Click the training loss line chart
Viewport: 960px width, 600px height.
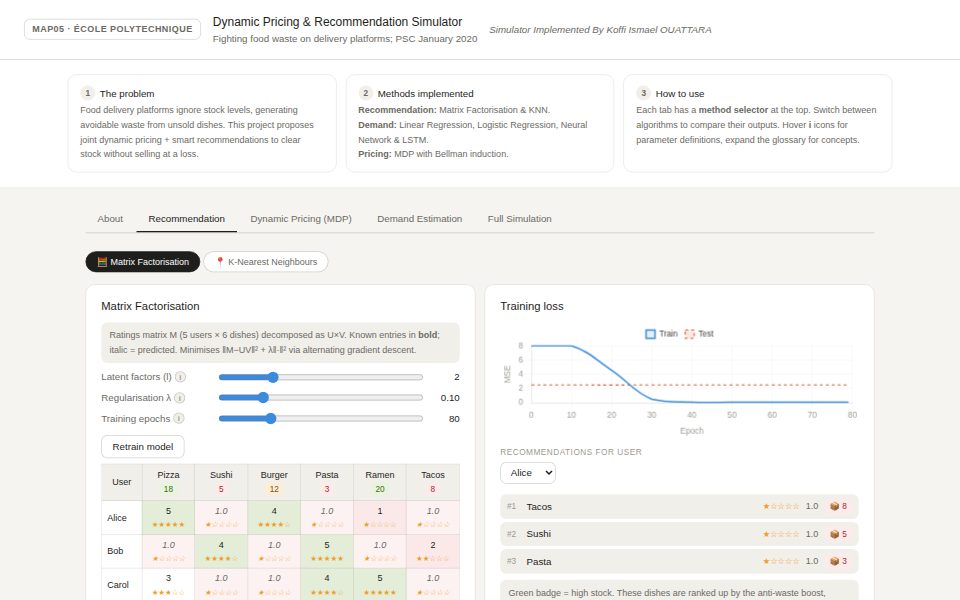click(x=679, y=382)
